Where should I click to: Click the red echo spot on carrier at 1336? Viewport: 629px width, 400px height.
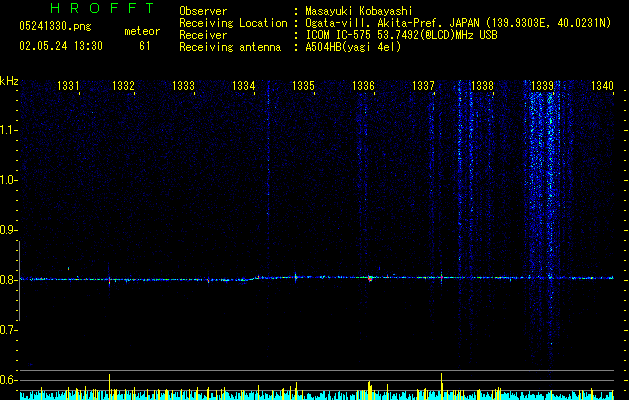(x=370, y=278)
